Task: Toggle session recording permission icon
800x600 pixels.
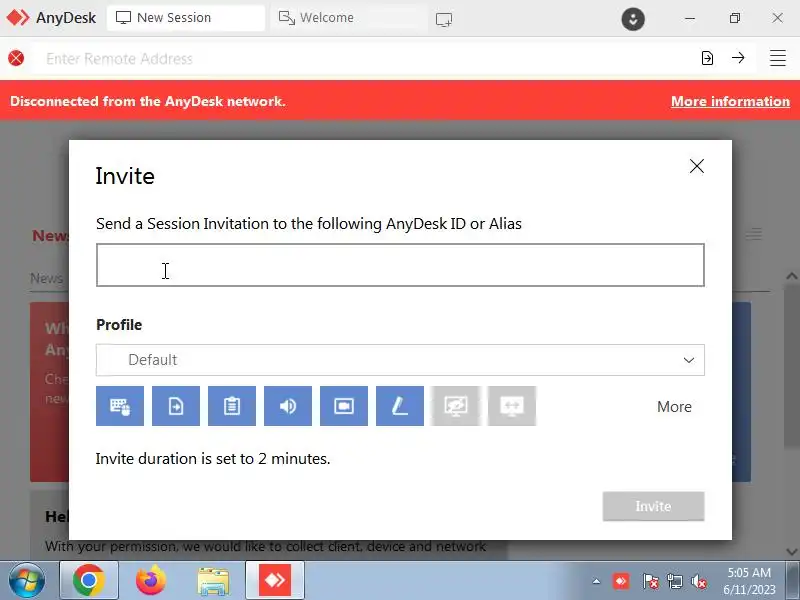Action: point(344,406)
